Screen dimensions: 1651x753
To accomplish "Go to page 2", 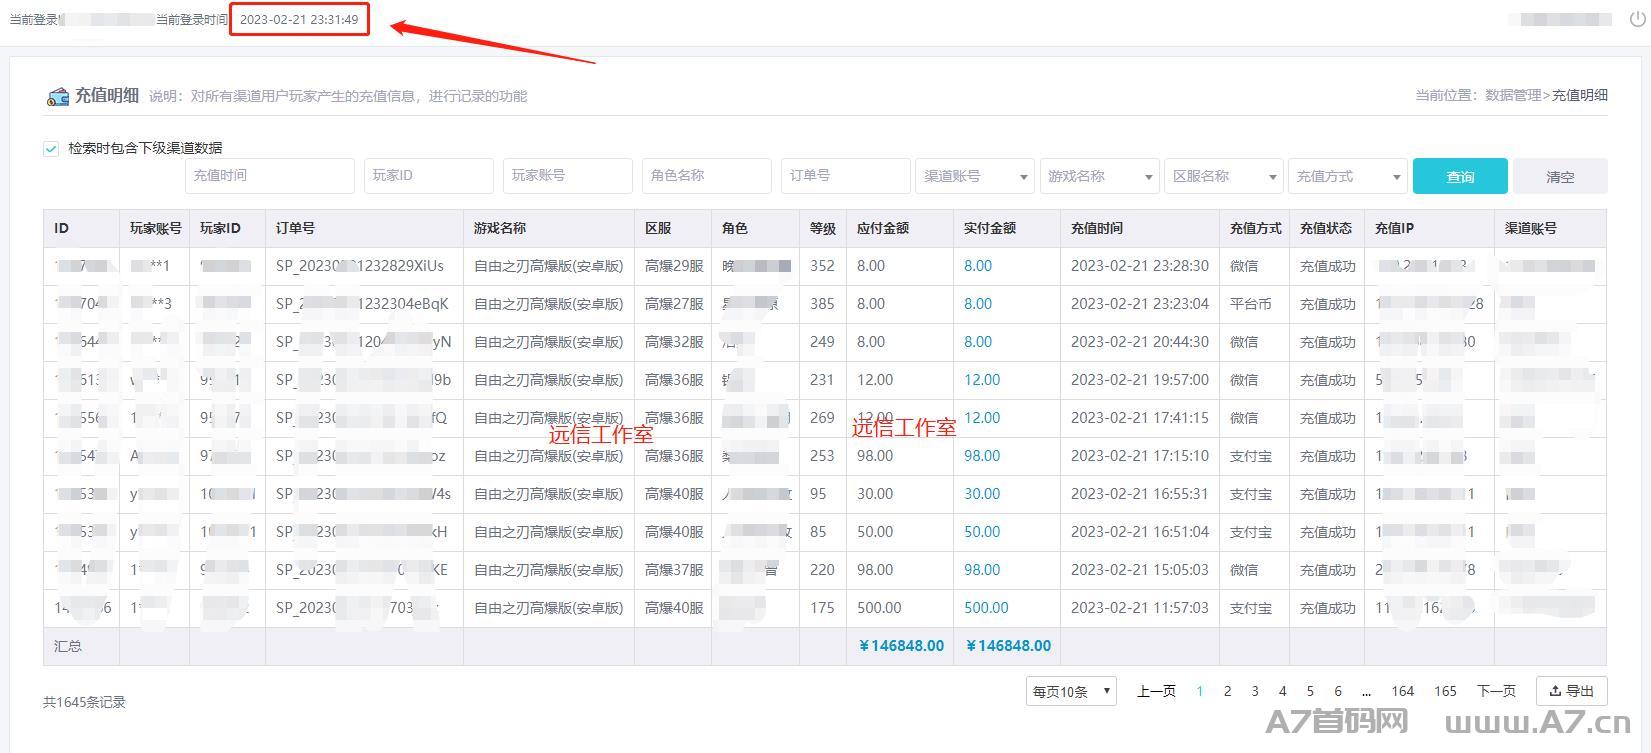I will (1227, 691).
